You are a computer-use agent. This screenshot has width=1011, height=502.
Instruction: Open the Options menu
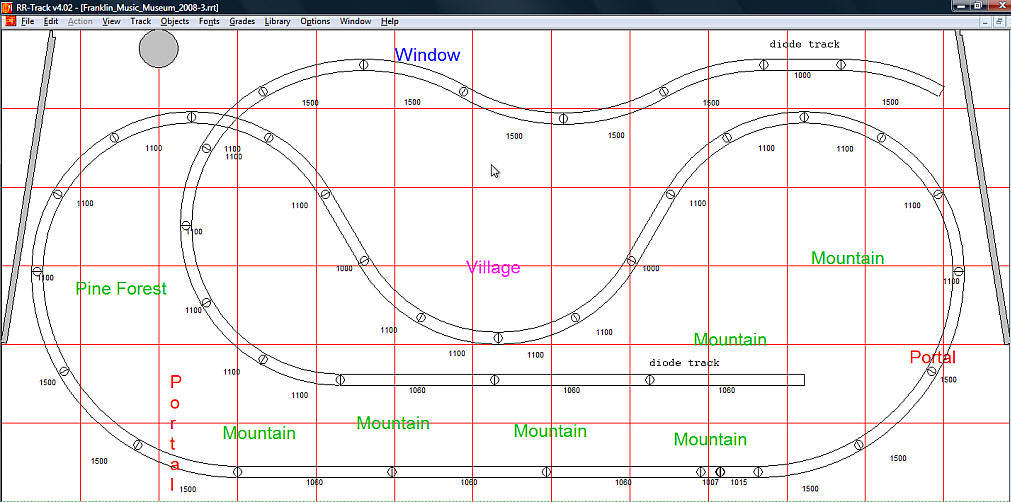click(x=315, y=21)
